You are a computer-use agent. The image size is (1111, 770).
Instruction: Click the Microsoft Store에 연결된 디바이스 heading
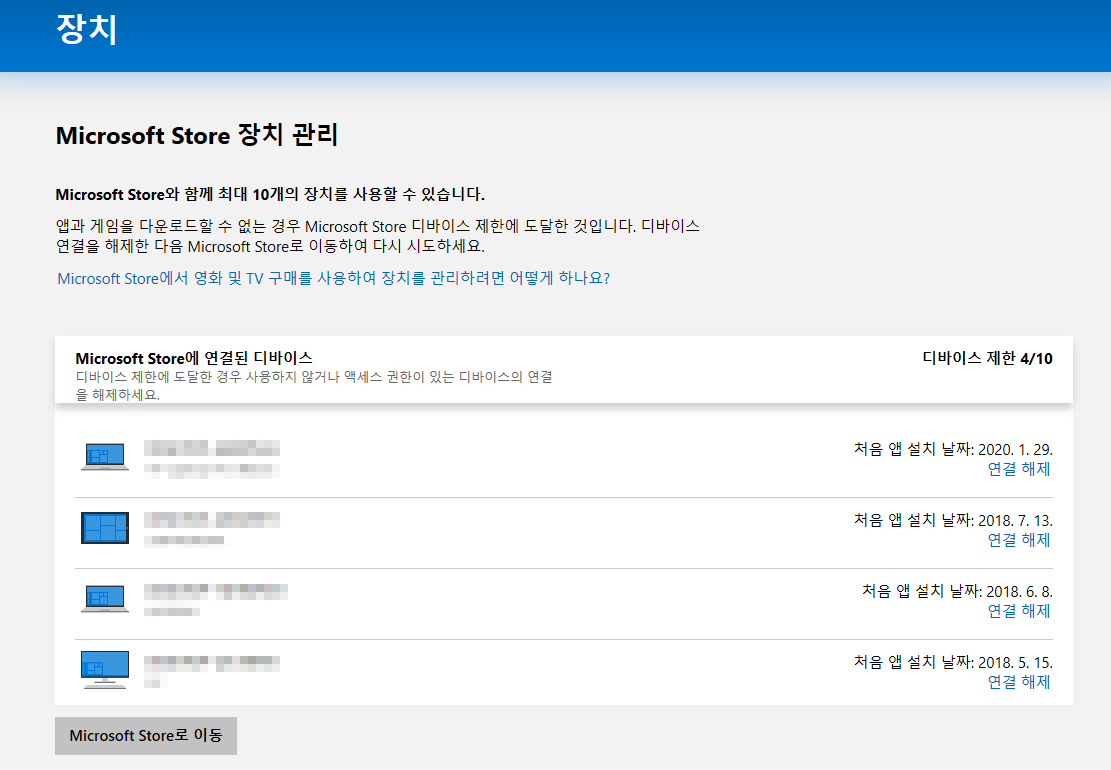point(194,358)
